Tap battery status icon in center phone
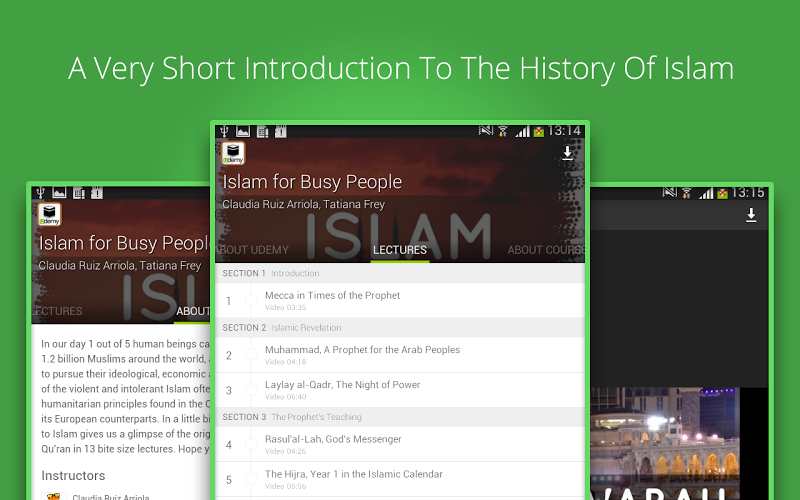The image size is (800, 500). coord(539,132)
